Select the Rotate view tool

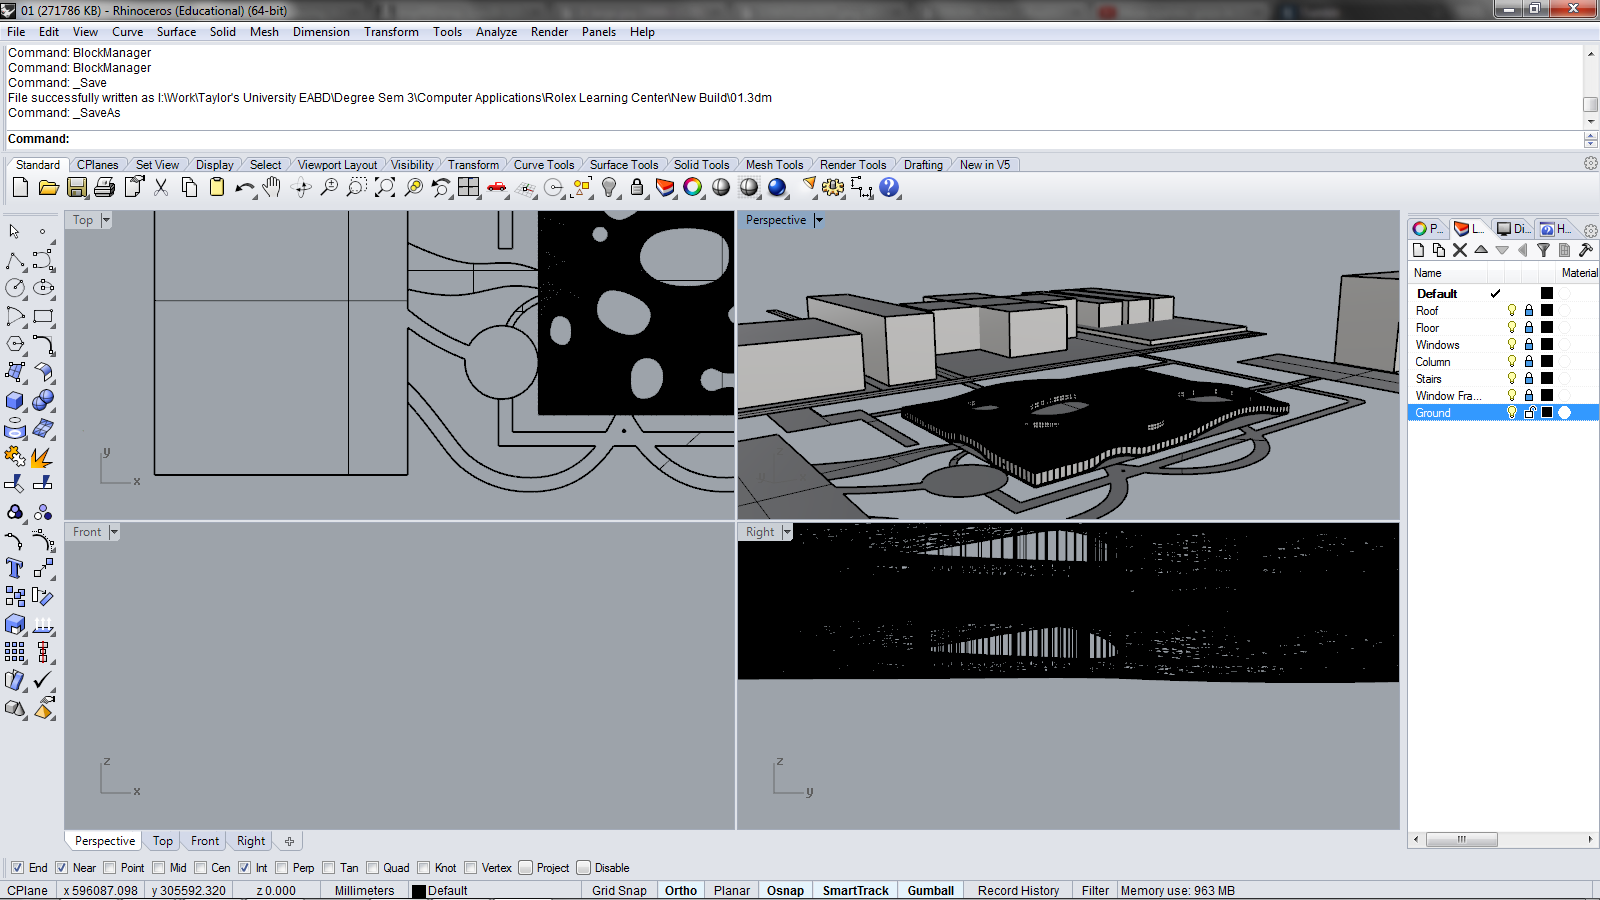pyautogui.click(x=301, y=187)
